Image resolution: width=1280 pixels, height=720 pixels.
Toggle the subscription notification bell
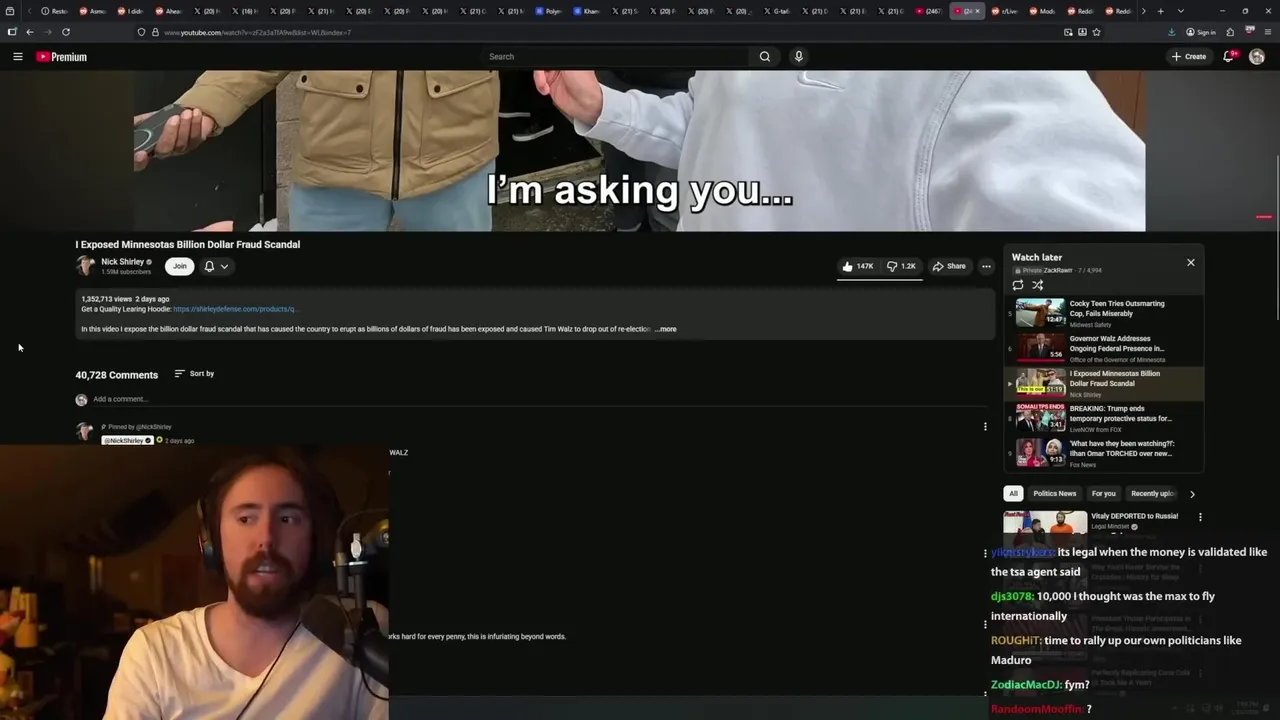click(x=209, y=266)
